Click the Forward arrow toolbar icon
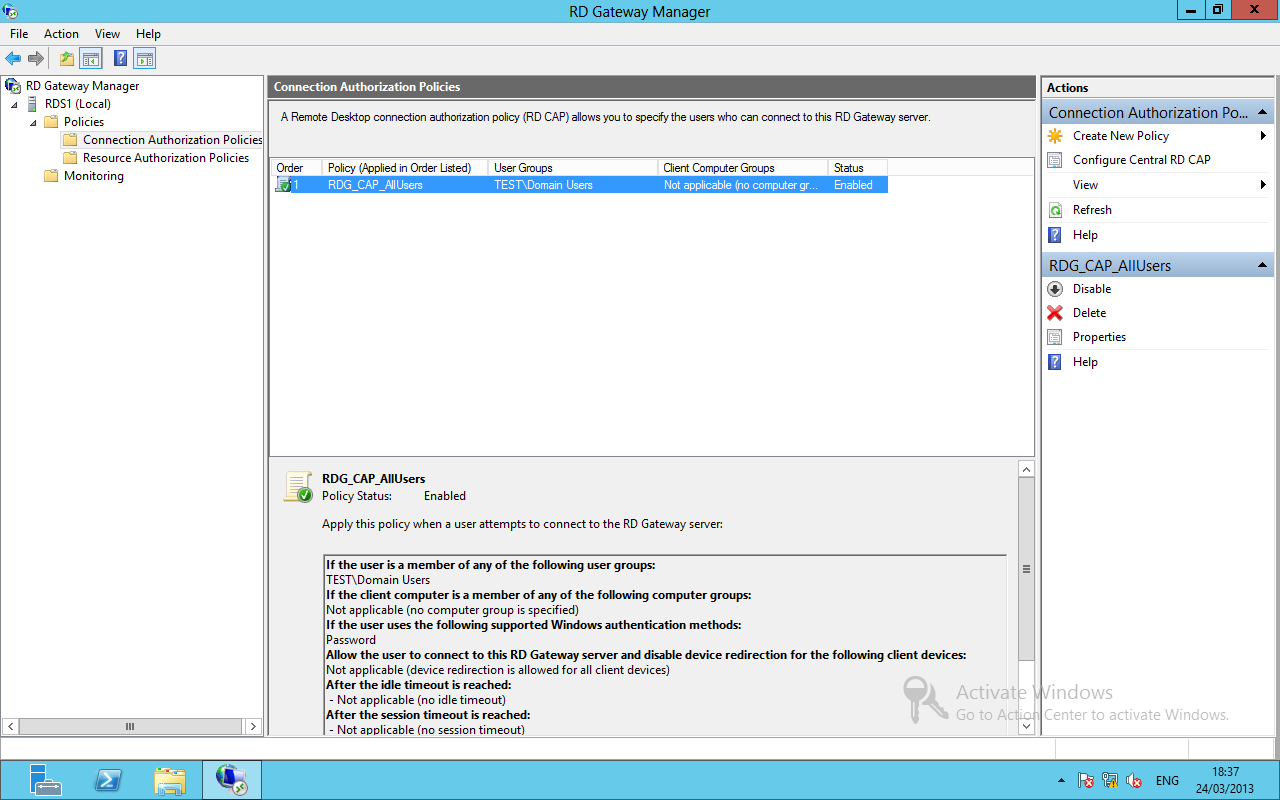The image size is (1280, 800). [36, 59]
